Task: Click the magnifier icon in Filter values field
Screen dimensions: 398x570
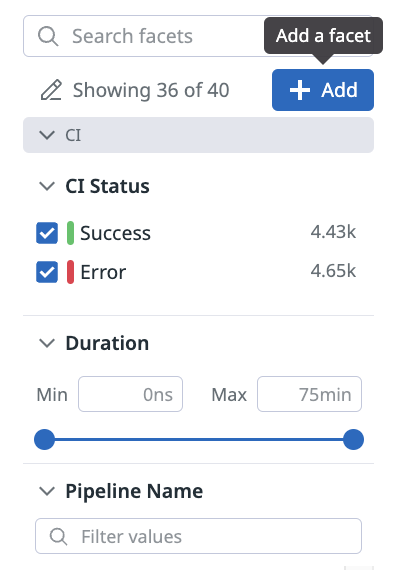Action: [59, 536]
